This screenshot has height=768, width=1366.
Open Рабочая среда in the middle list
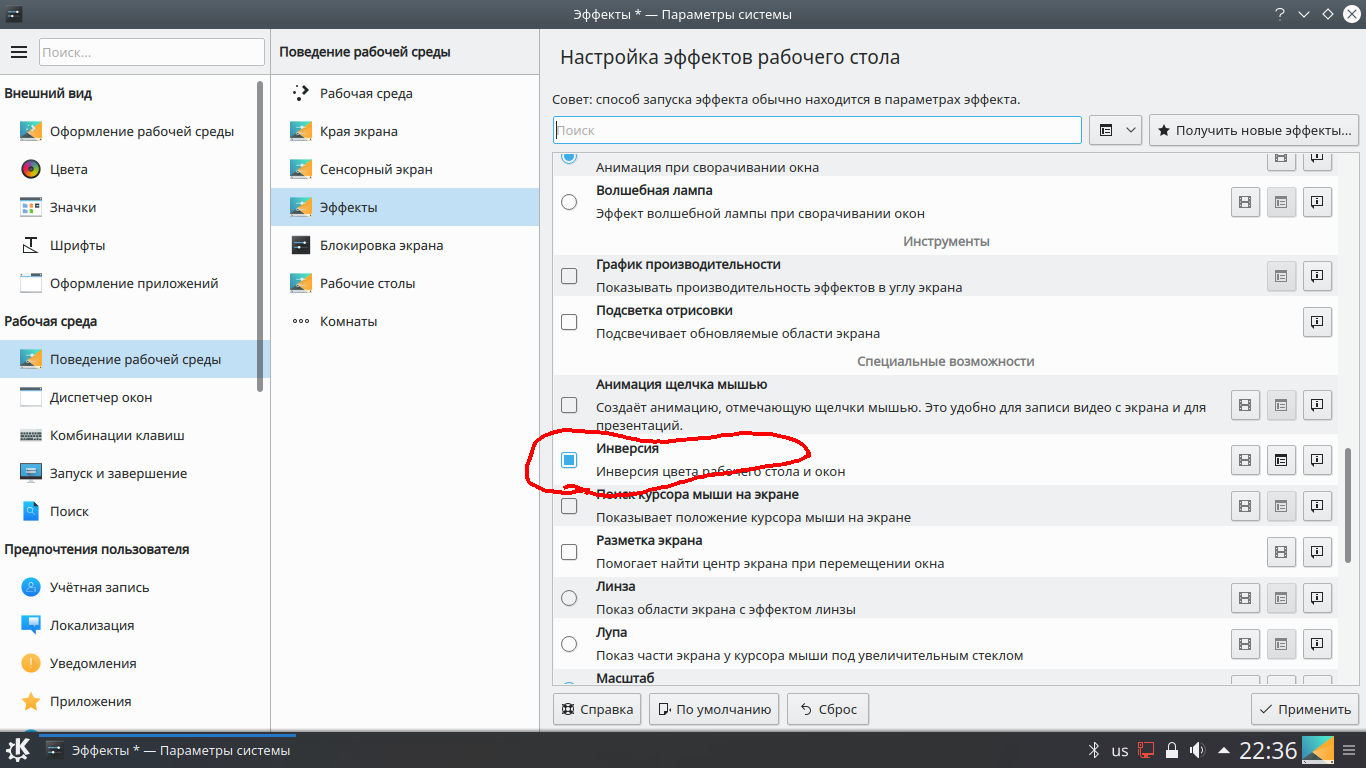point(405,93)
